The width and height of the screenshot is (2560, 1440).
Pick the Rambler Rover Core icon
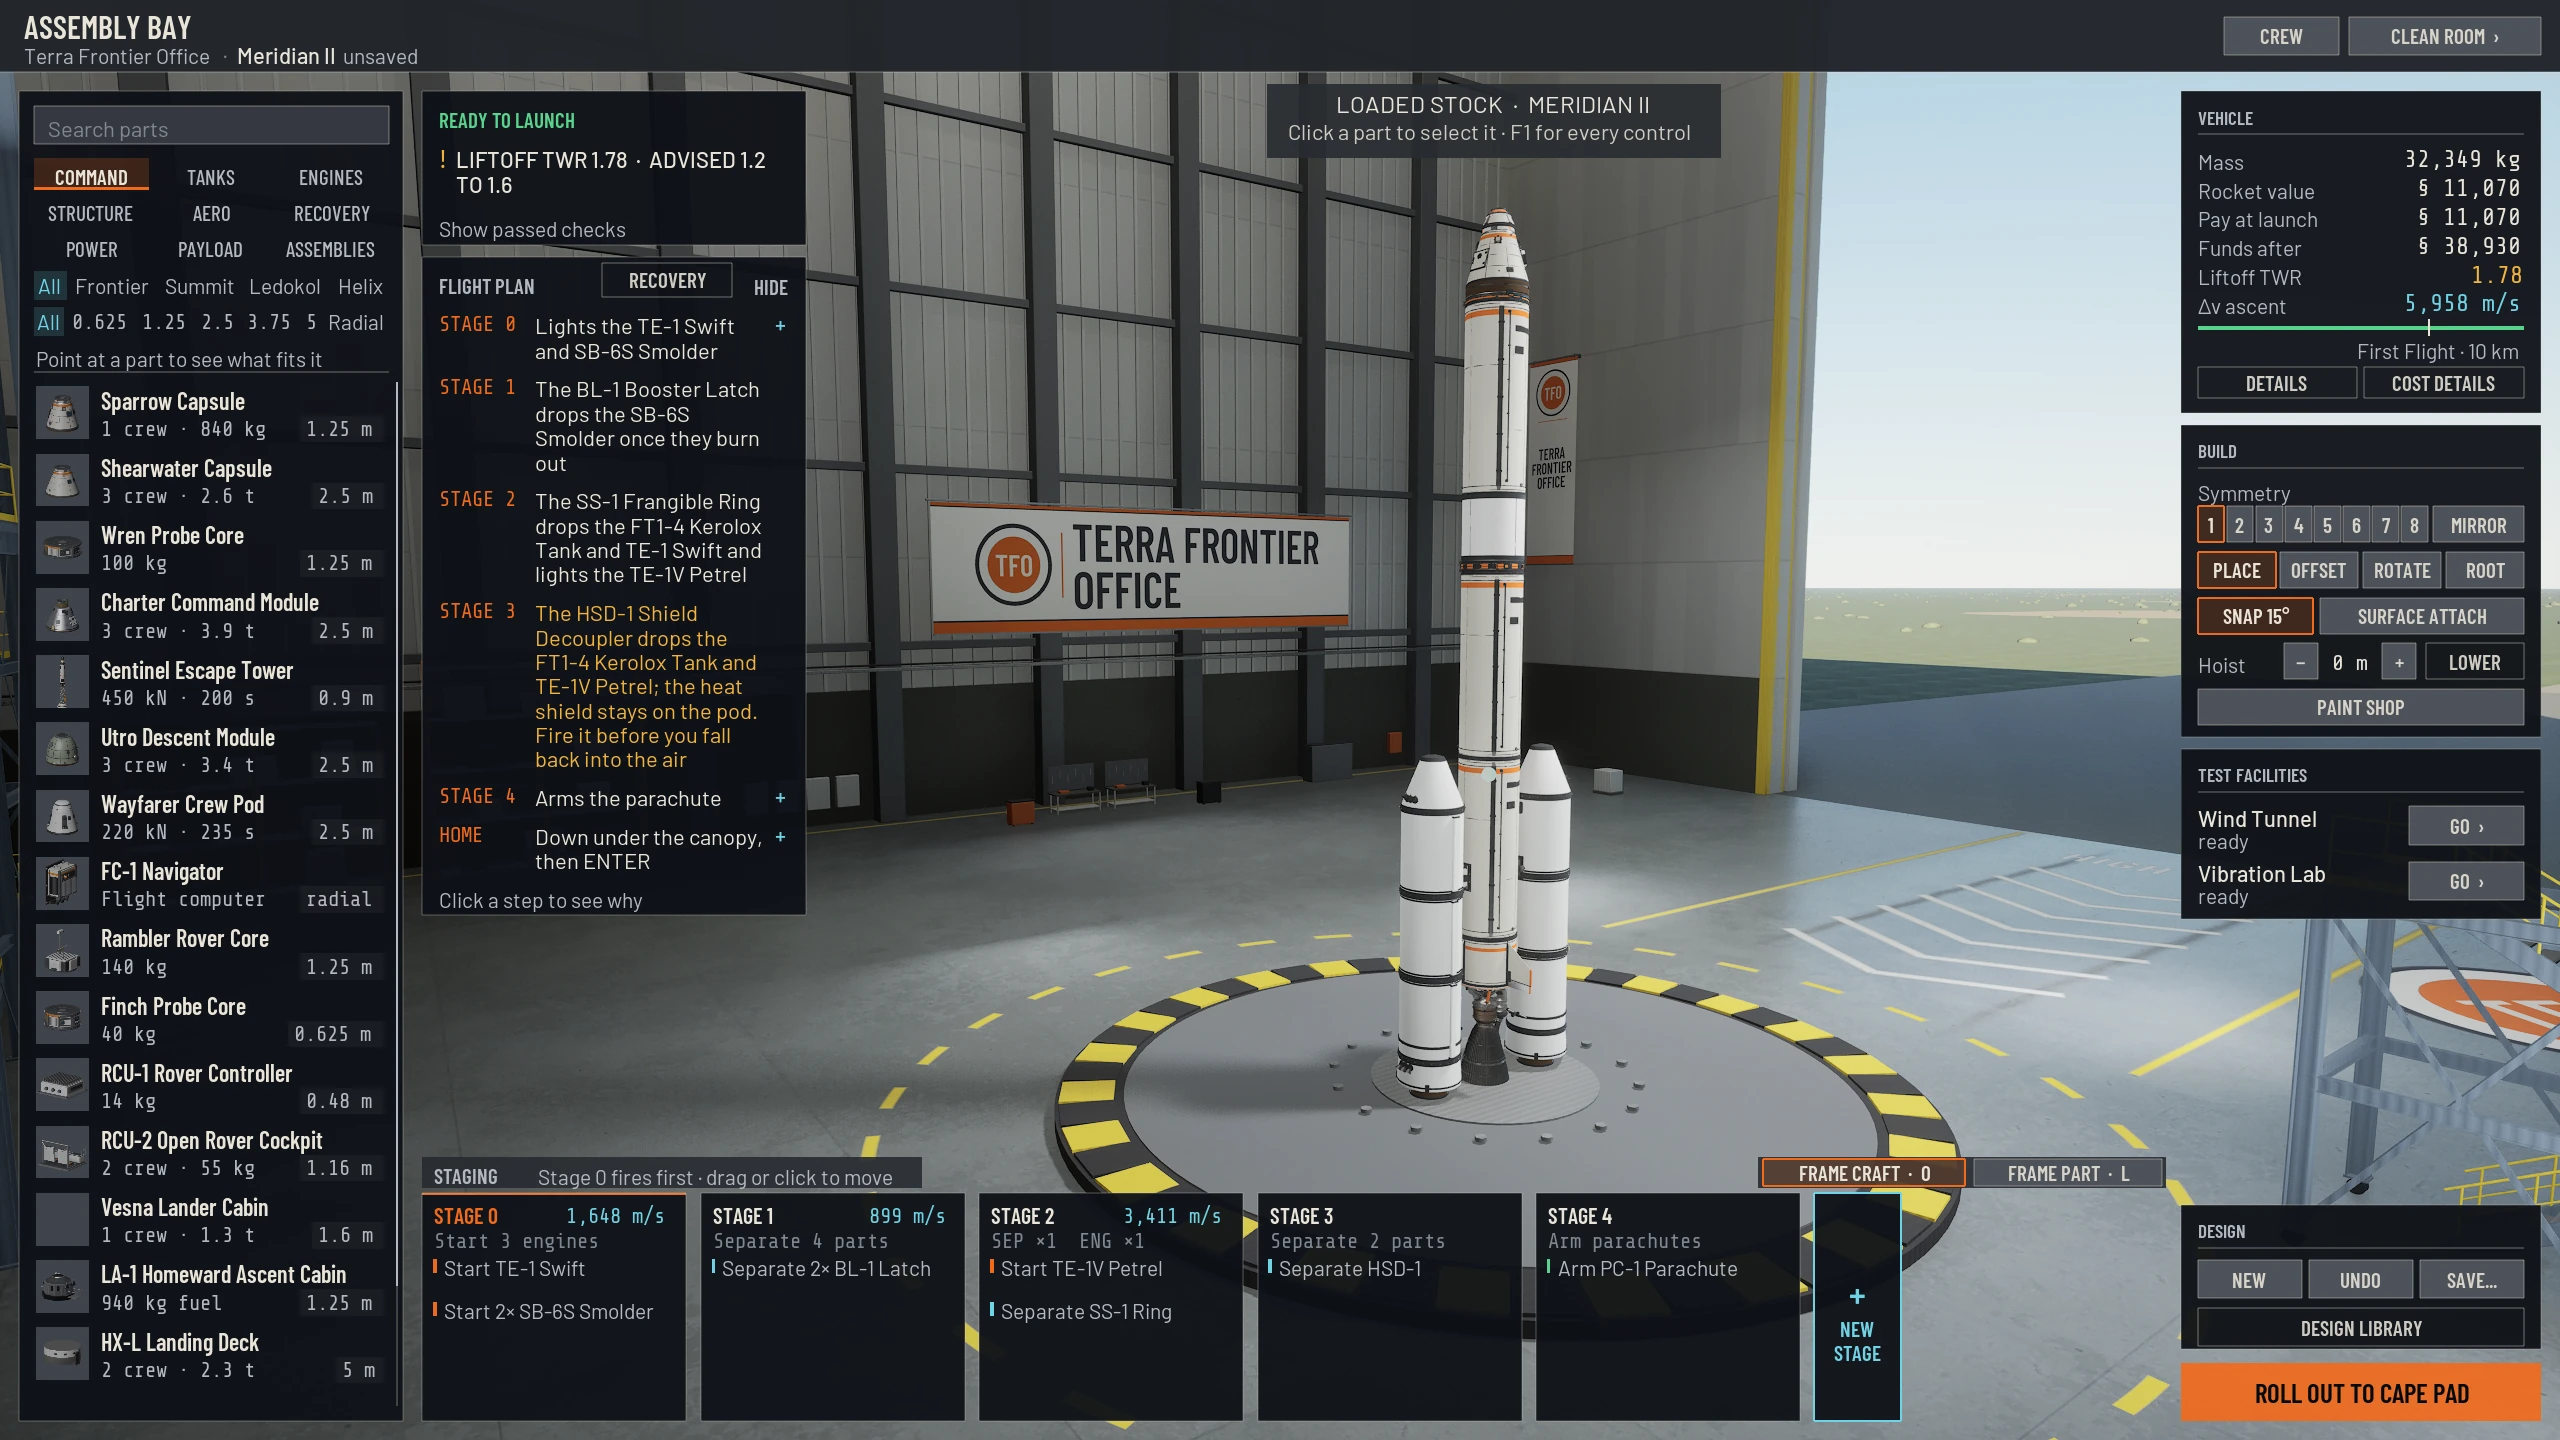[x=62, y=951]
